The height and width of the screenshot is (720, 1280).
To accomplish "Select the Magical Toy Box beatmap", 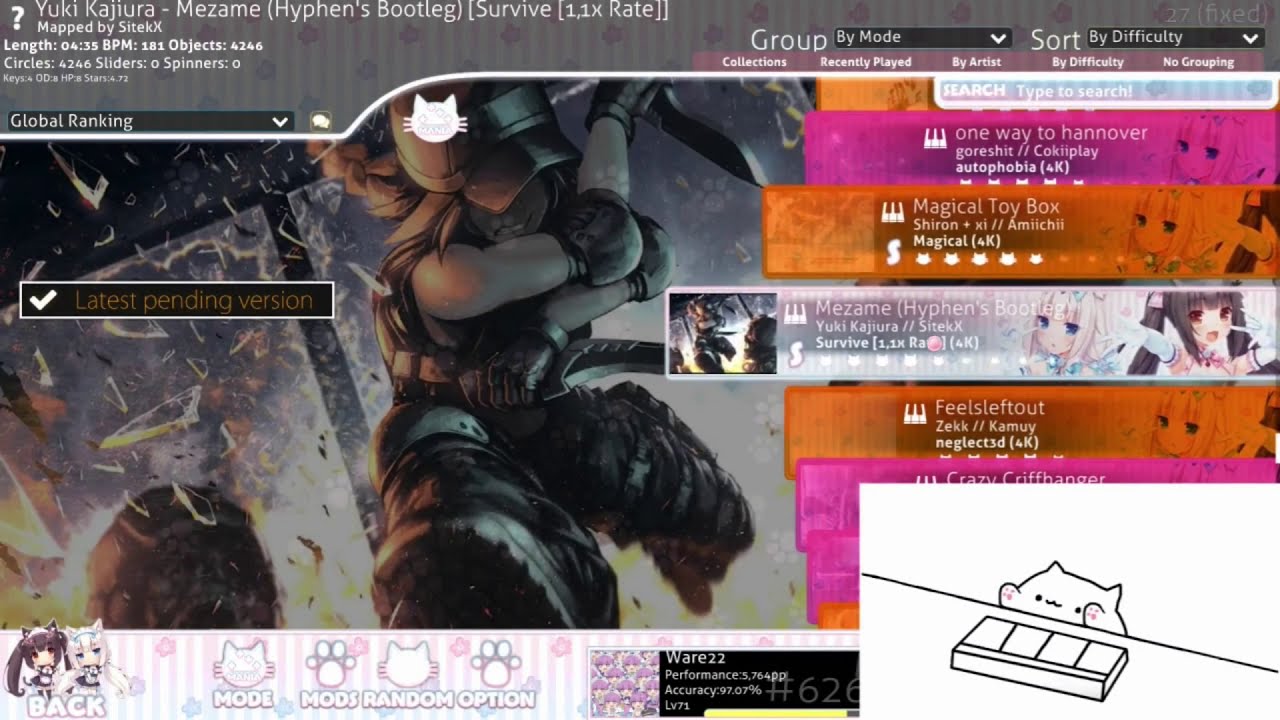I will tap(1020, 233).
